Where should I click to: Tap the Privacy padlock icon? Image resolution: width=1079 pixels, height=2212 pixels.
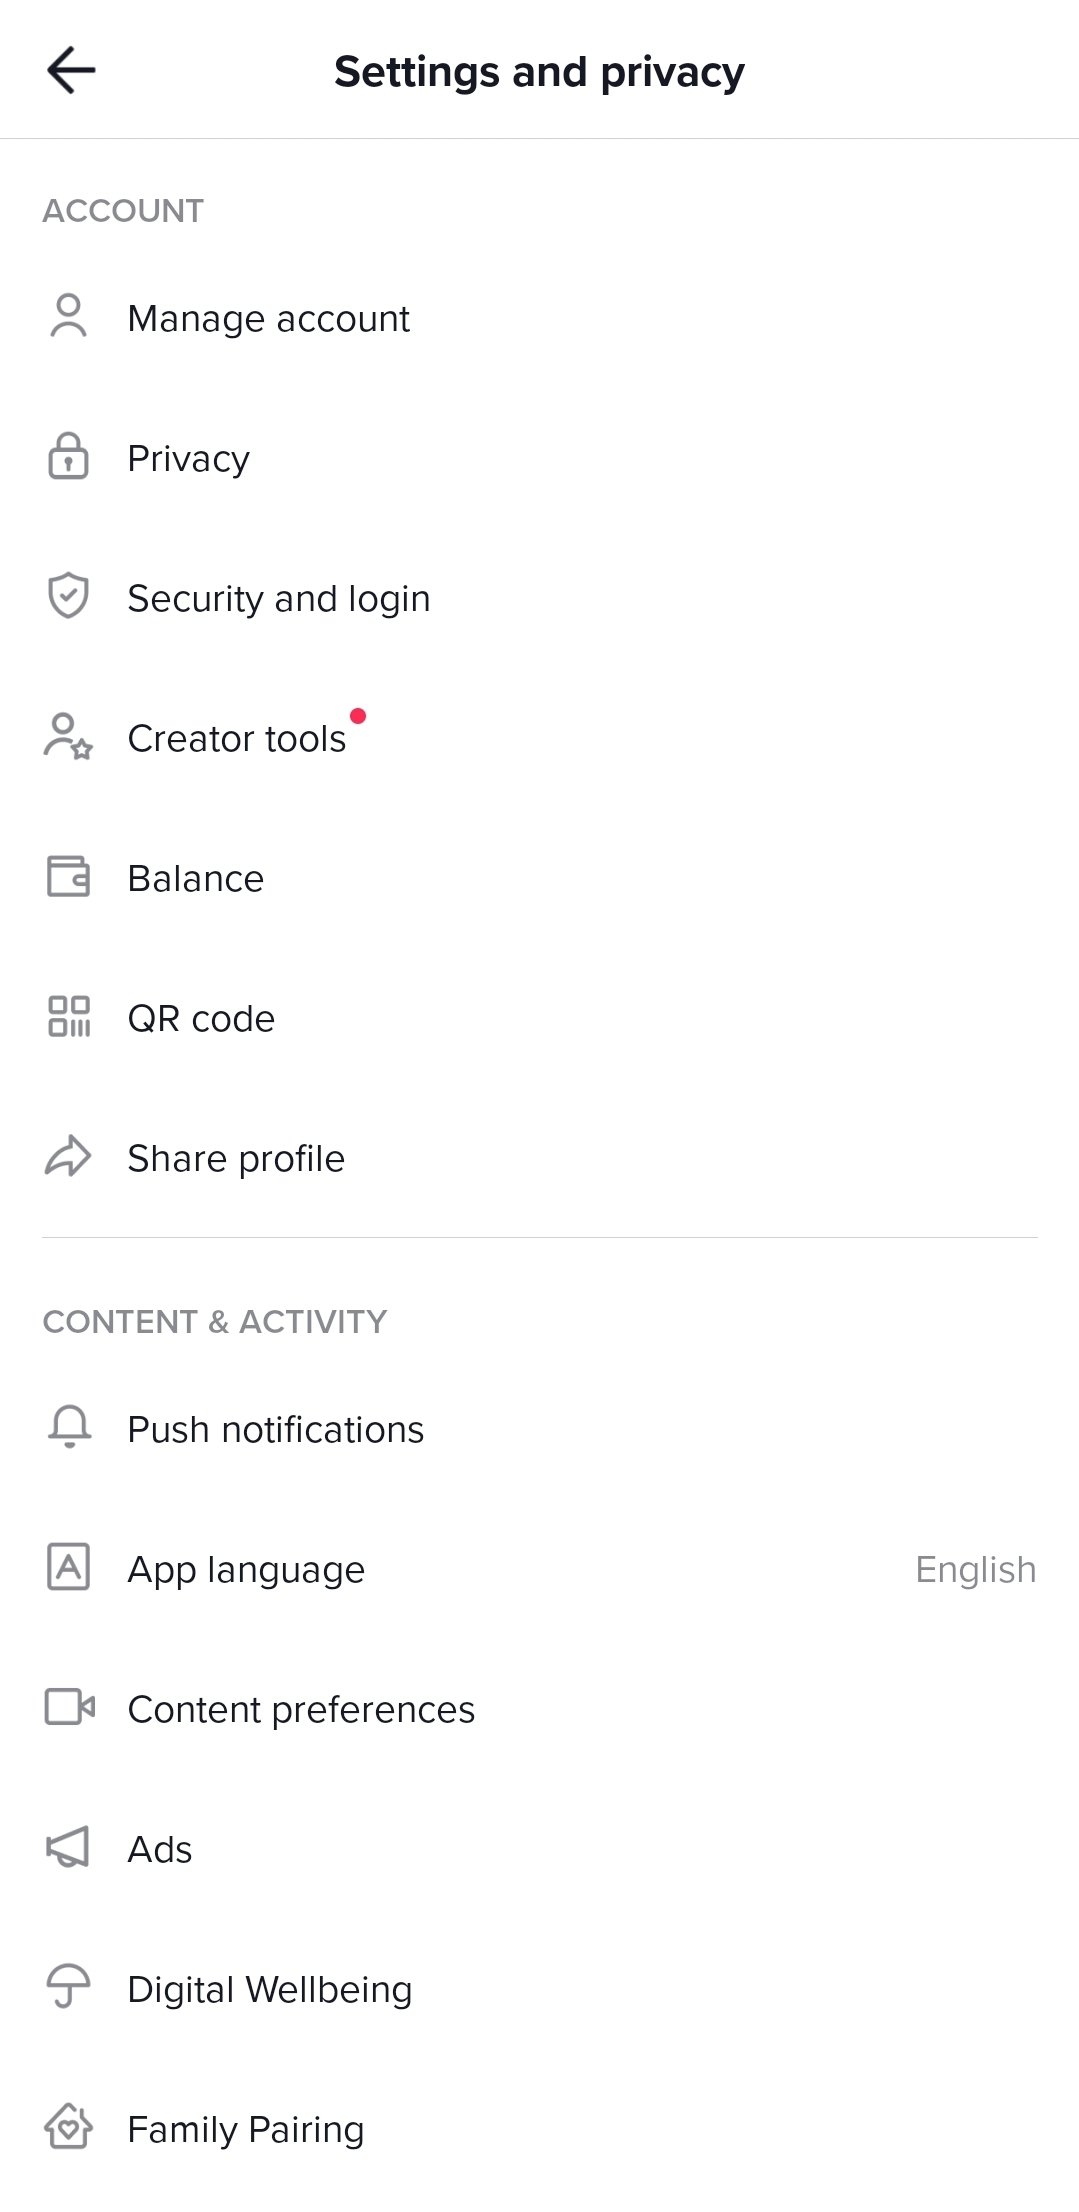(x=68, y=457)
